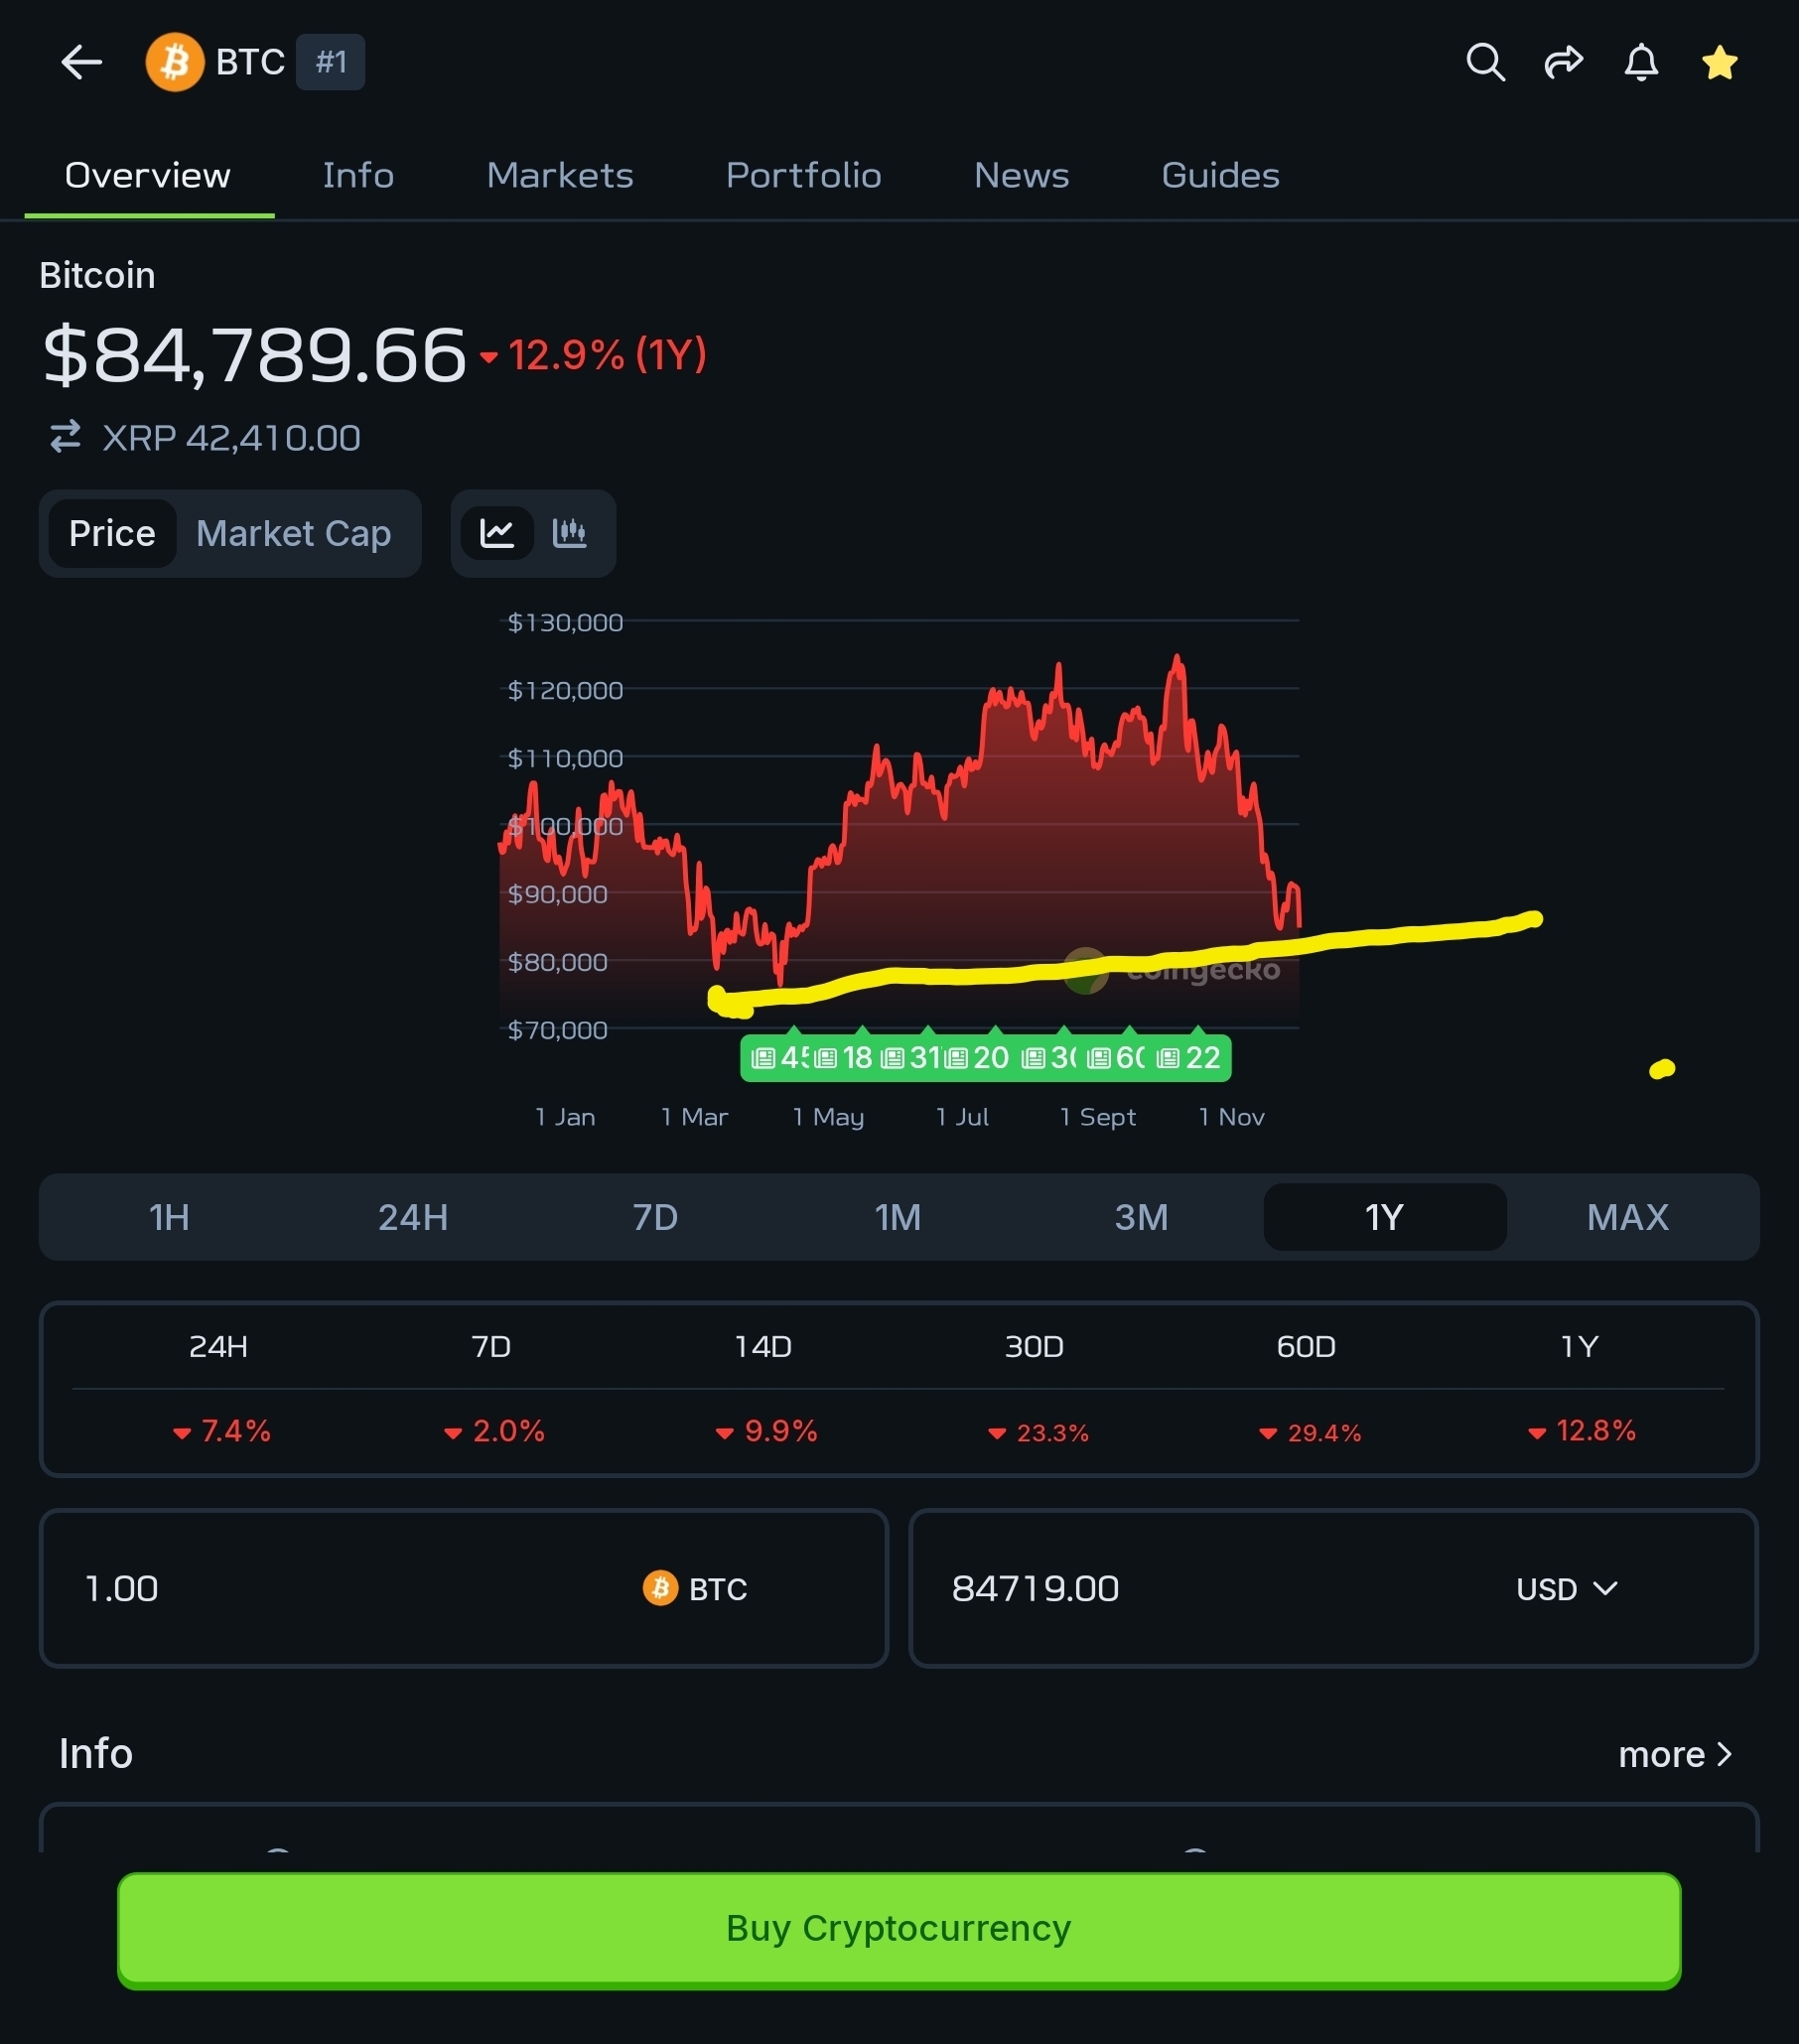Tap the XRP 42,410.00 conversion price
The image size is (1799, 2044).
[x=231, y=437]
